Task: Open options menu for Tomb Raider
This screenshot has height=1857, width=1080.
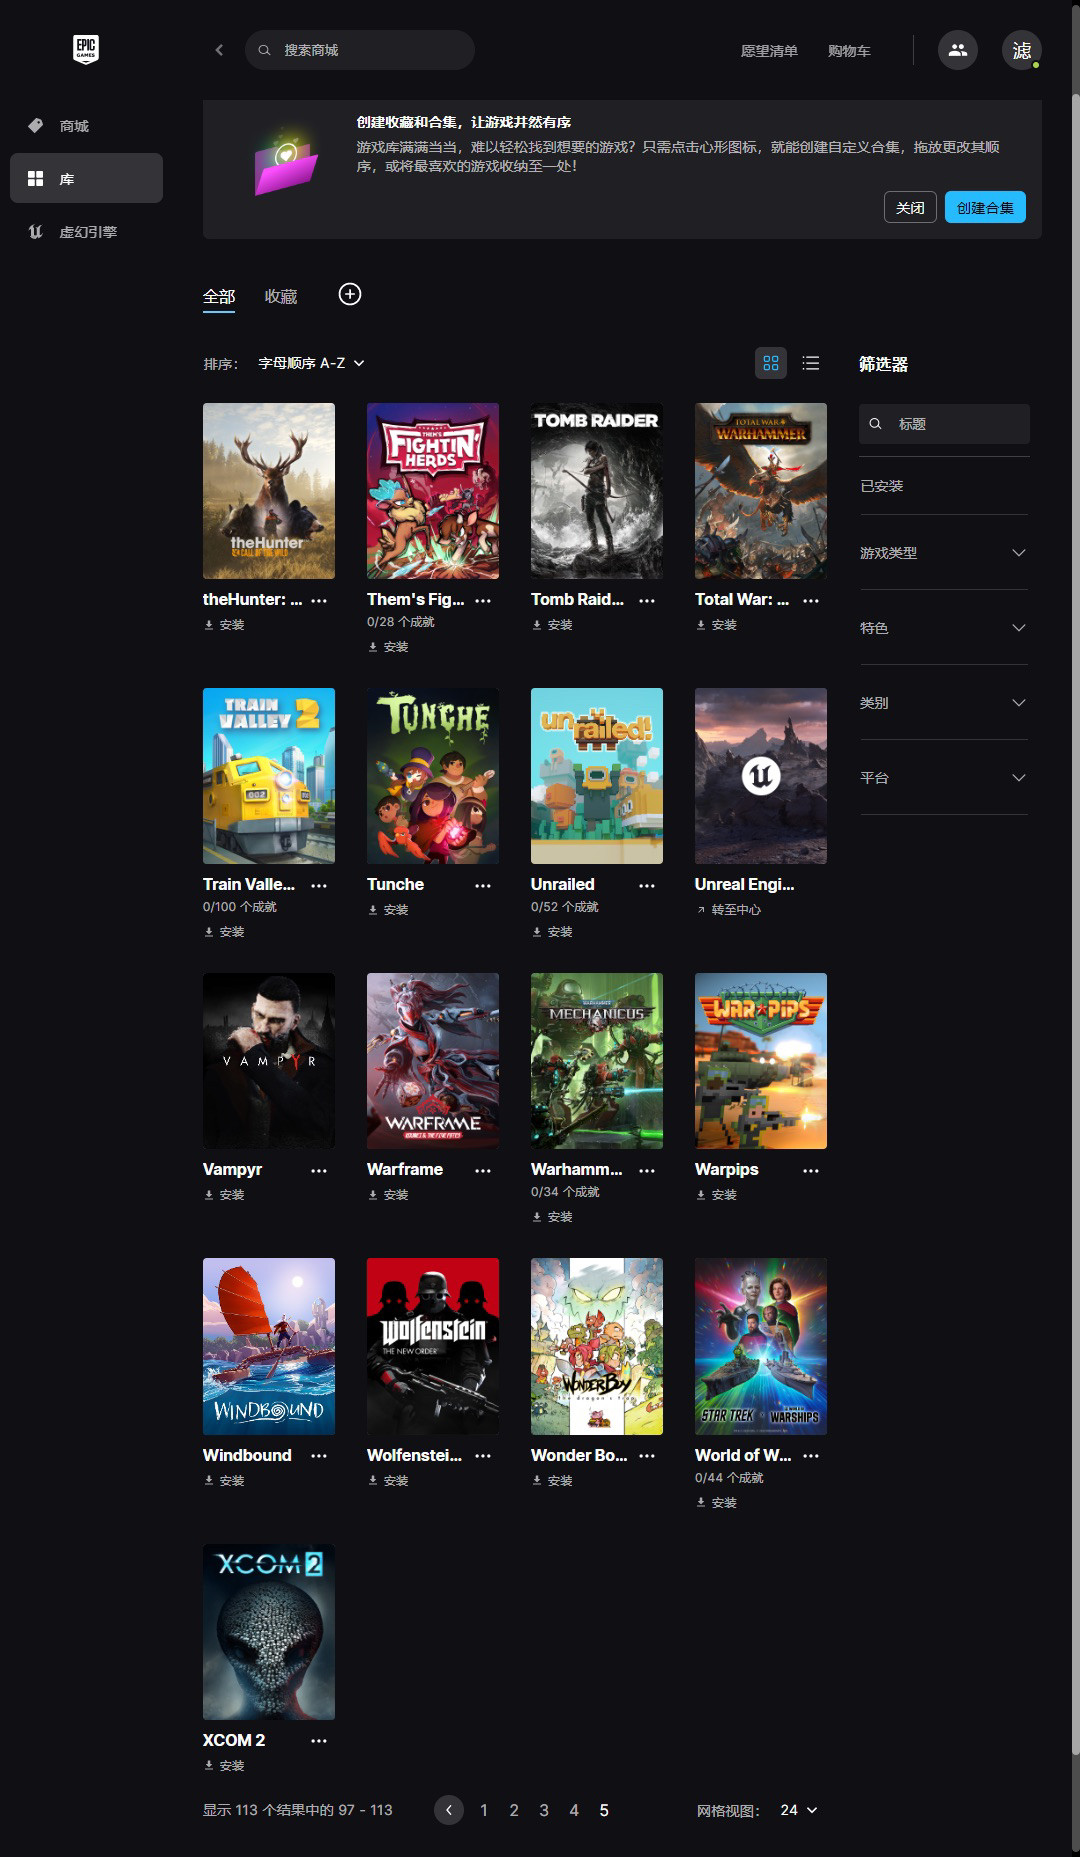Action: 647,600
